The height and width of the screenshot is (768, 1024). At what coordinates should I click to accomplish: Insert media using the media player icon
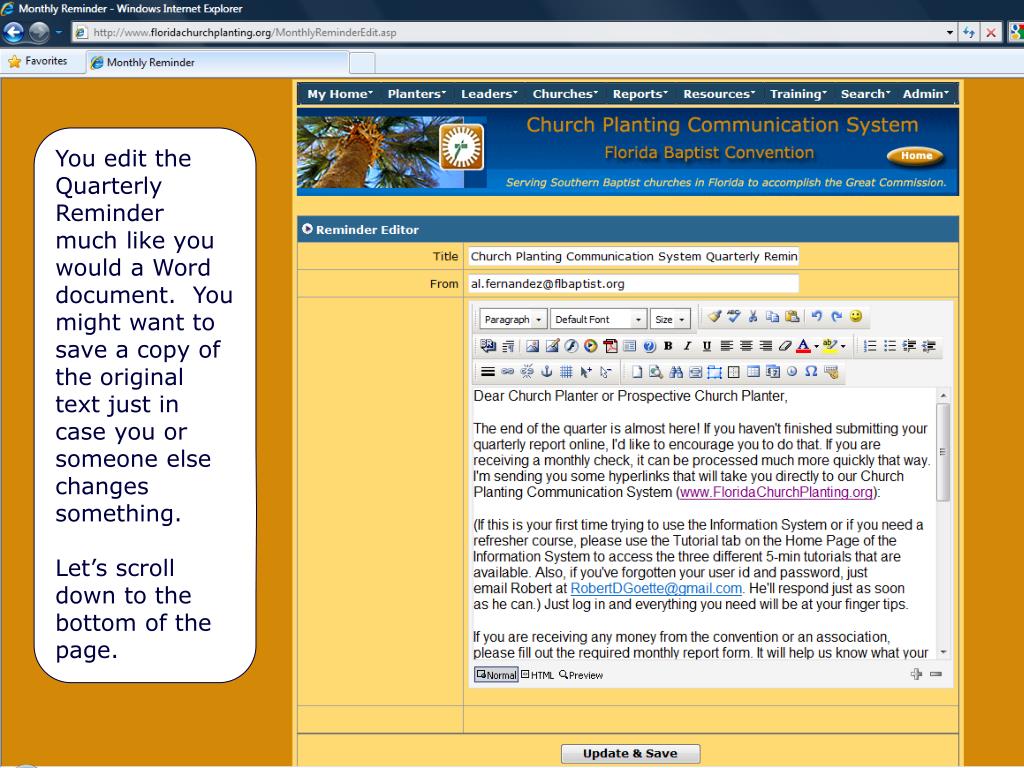[x=590, y=346]
